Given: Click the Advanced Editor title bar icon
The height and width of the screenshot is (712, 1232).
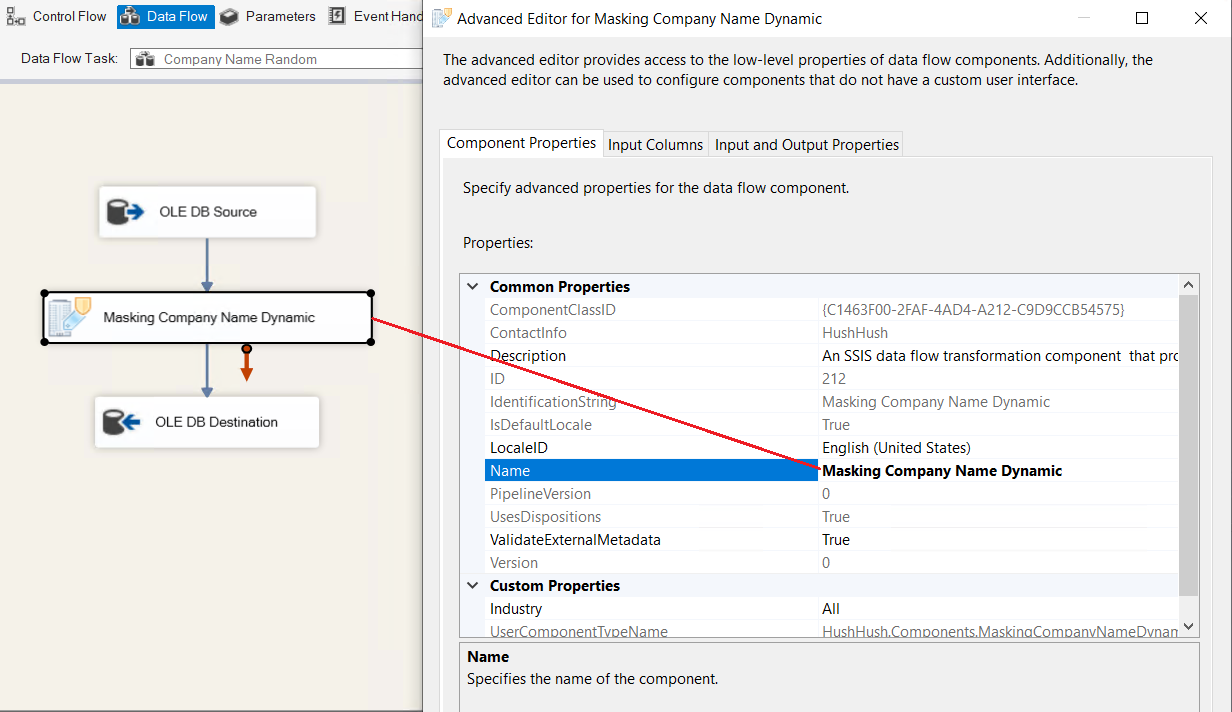Looking at the screenshot, I should tap(441, 18).
